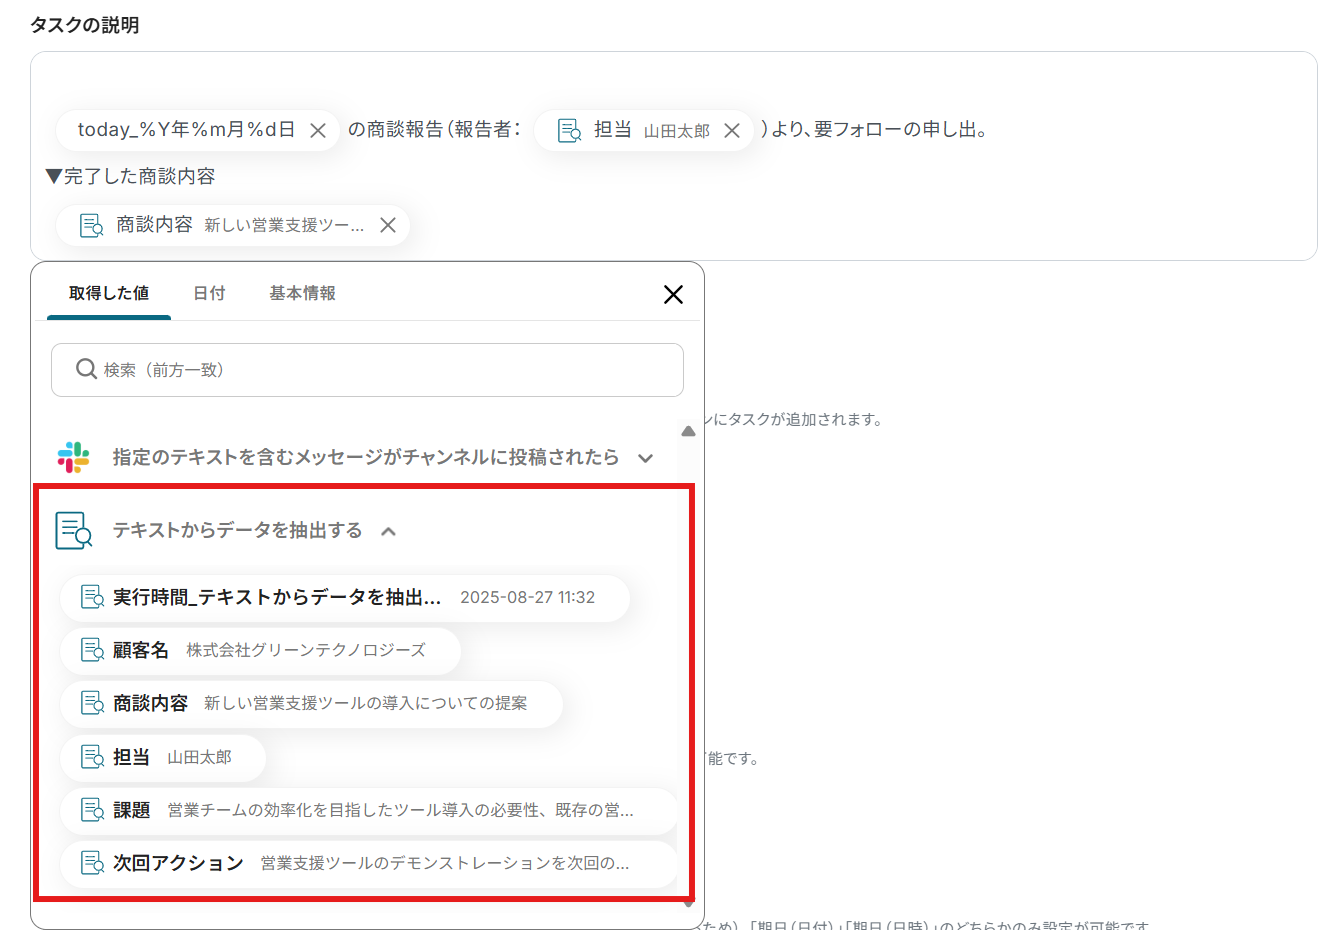This screenshot has height=930, width=1323.
Task: Remove the 担当 山田太郎 tag
Action: coord(732,131)
